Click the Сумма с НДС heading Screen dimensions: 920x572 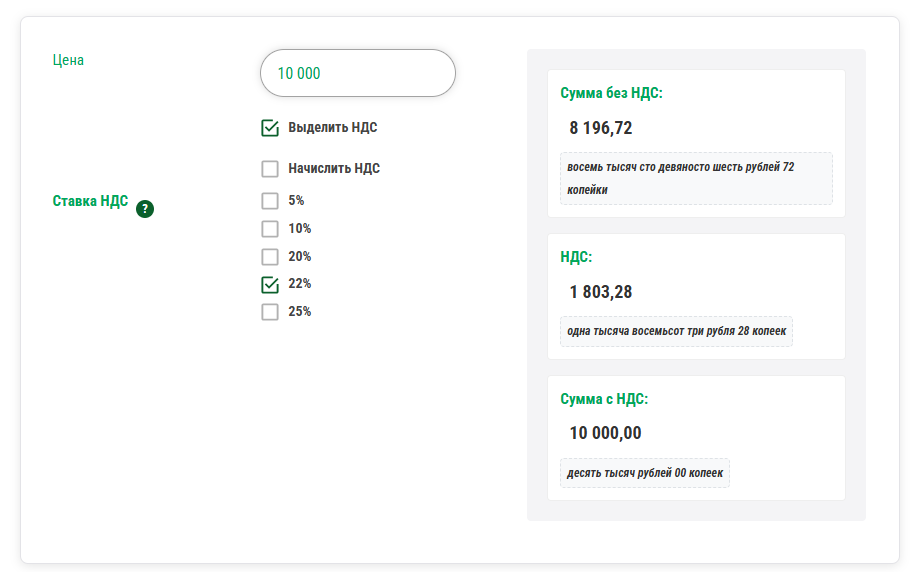pyautogui.click(x=604, y=399)
